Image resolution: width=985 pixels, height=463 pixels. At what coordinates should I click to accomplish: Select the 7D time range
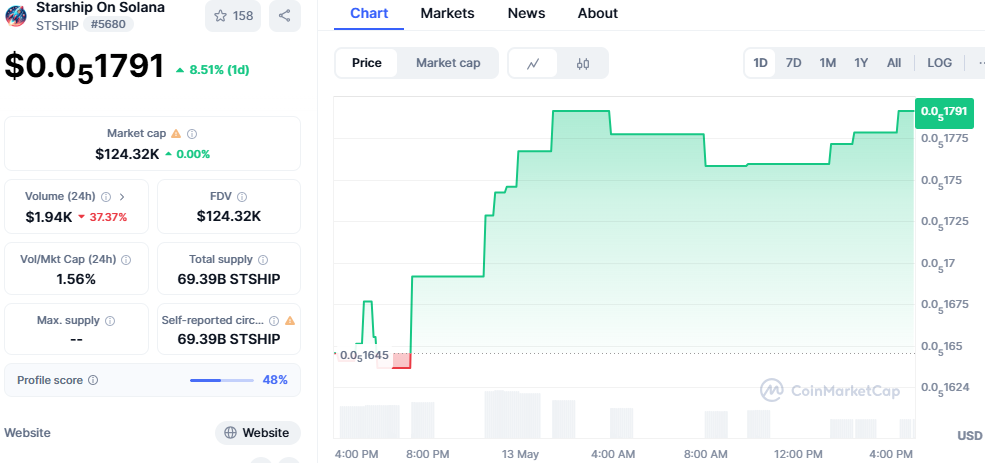coord(794,63)
